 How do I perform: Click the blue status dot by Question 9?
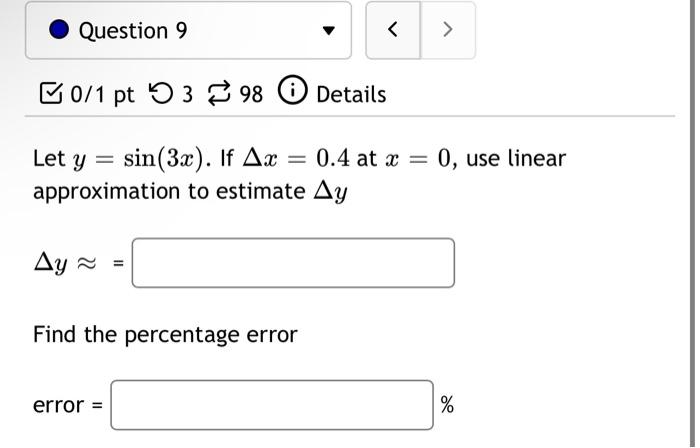click(x=59, y=30)
